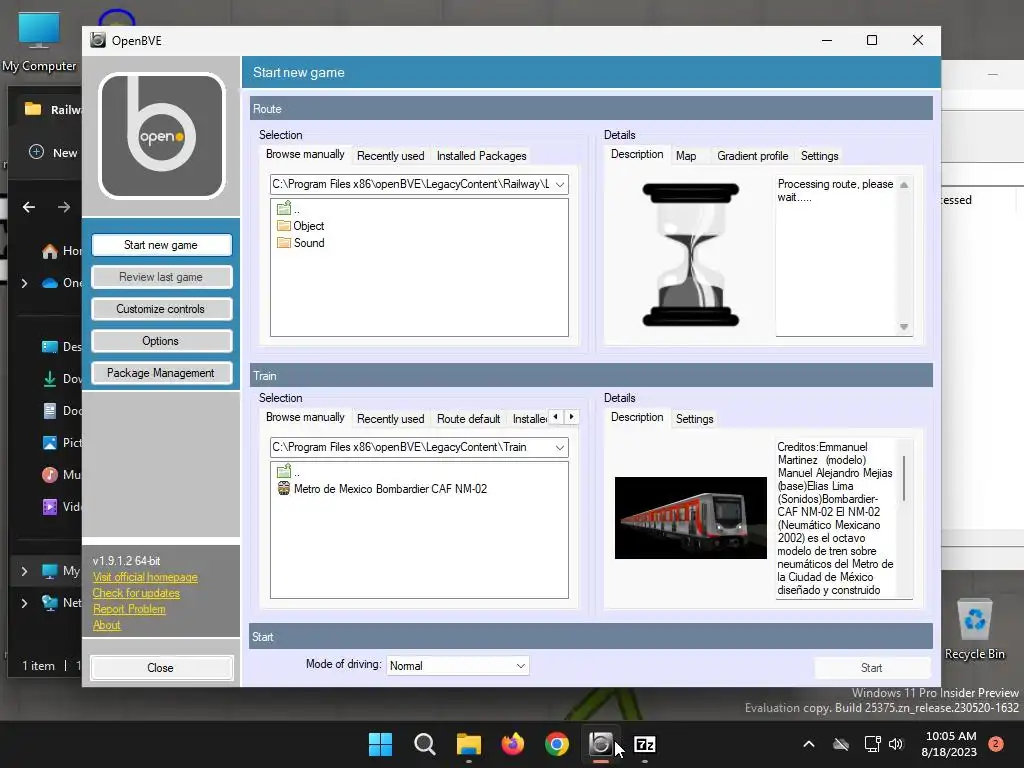Open network status tray icon

point(872,744)
